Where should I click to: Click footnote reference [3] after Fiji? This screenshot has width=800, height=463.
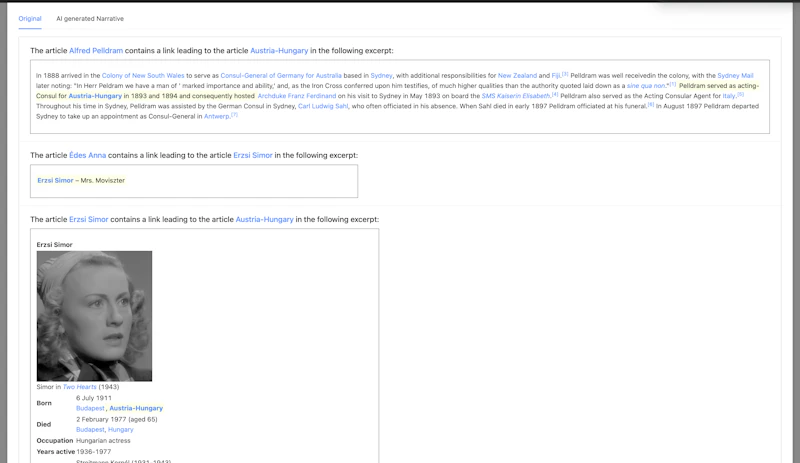565,74
